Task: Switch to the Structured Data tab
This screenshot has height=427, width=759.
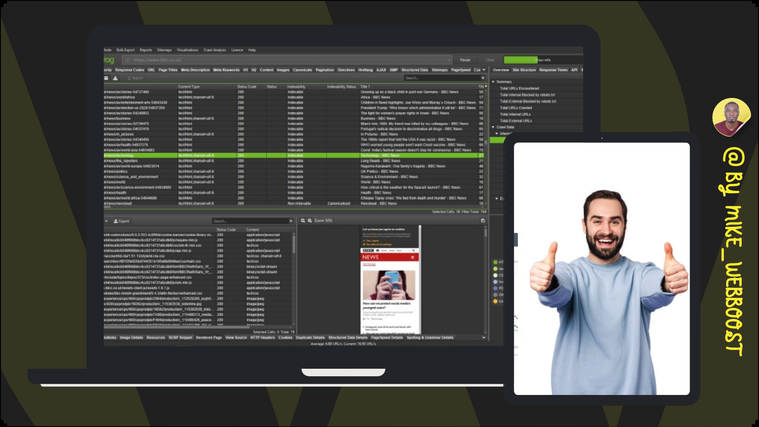Action: coord(415,70)
